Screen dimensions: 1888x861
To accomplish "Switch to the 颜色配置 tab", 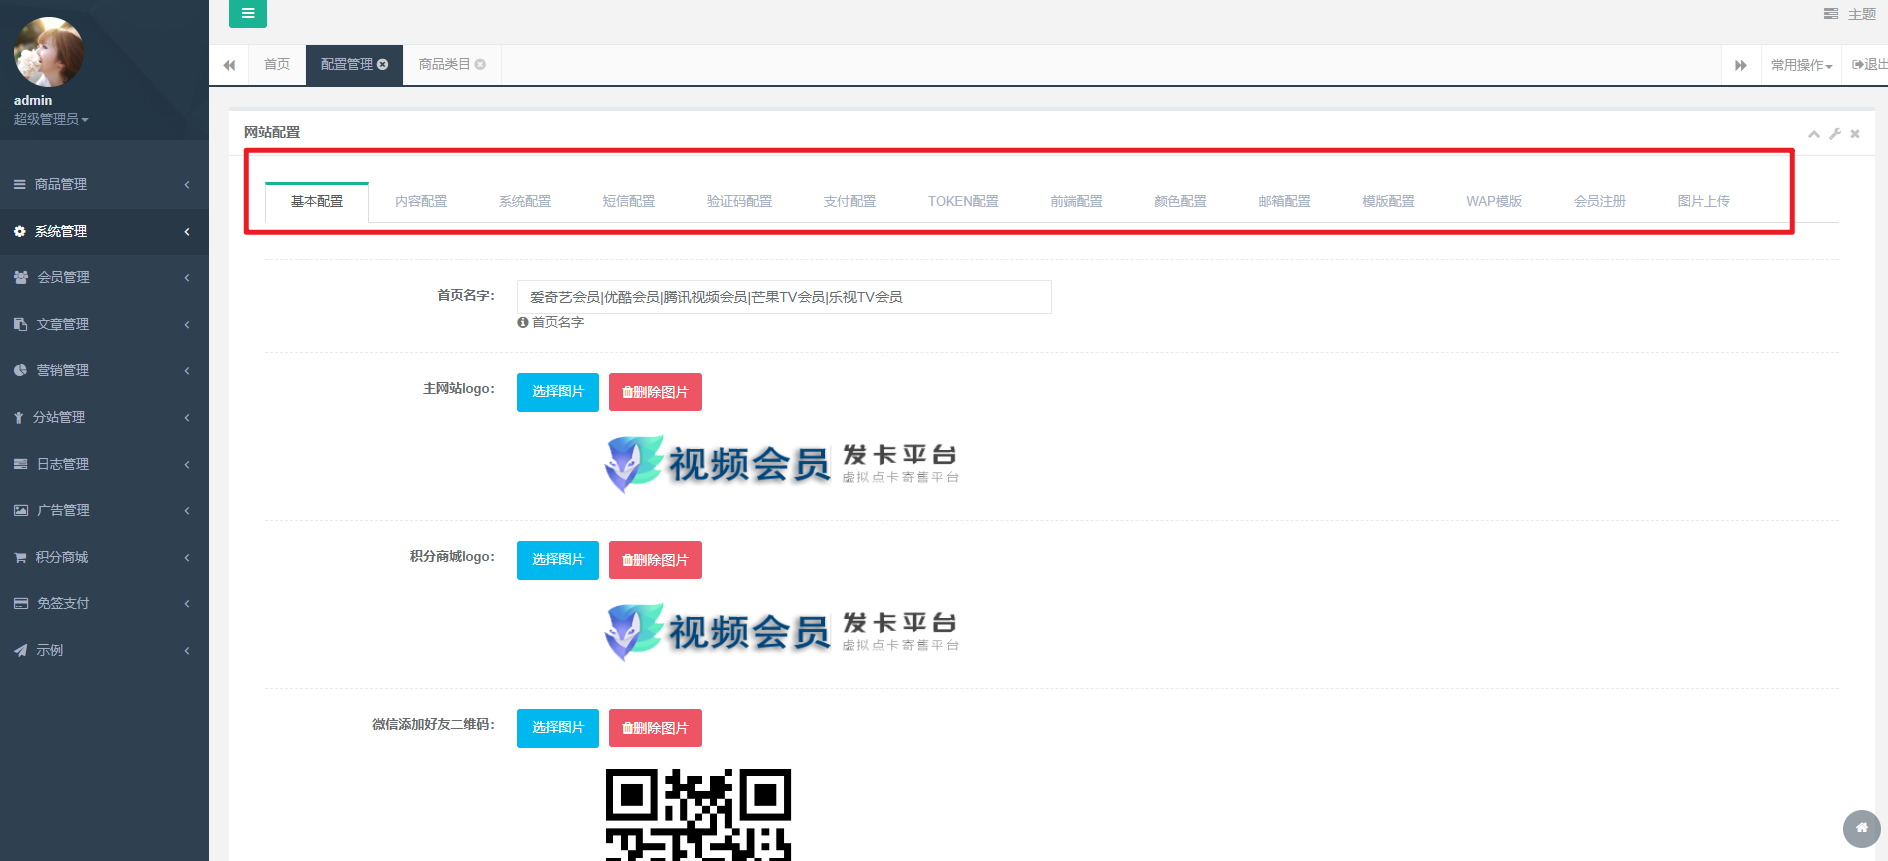I will click(1180, 202).
